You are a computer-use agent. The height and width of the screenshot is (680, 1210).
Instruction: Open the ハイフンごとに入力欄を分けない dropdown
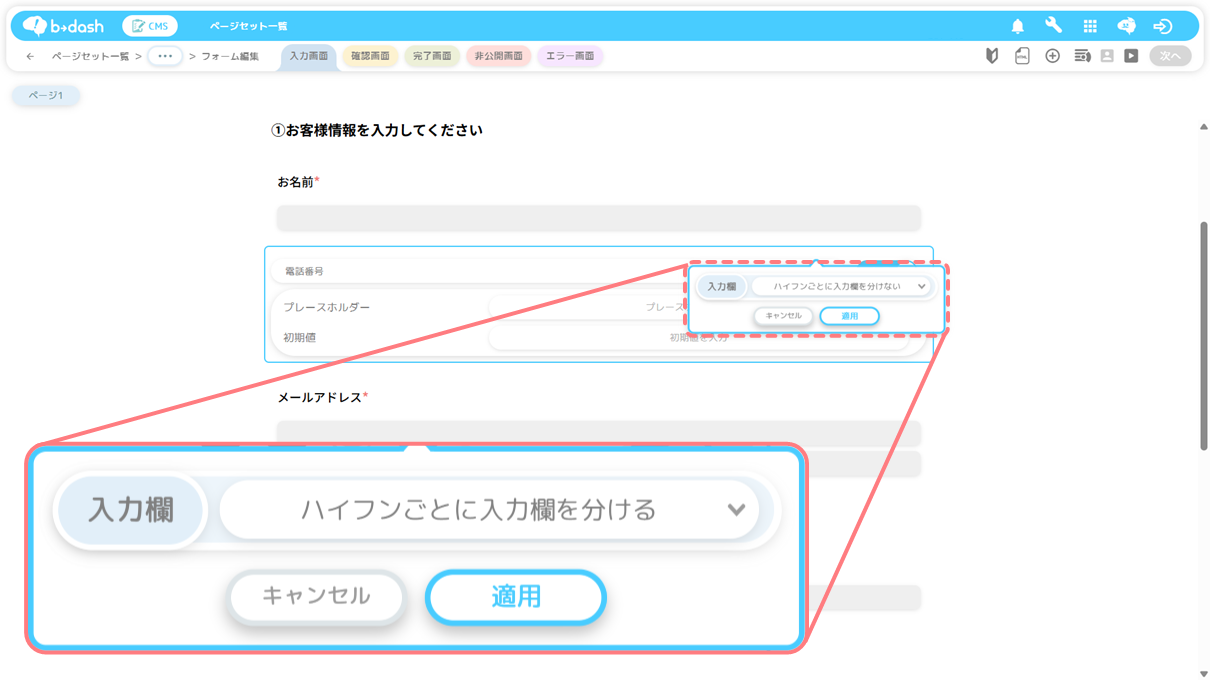point(842,287)
